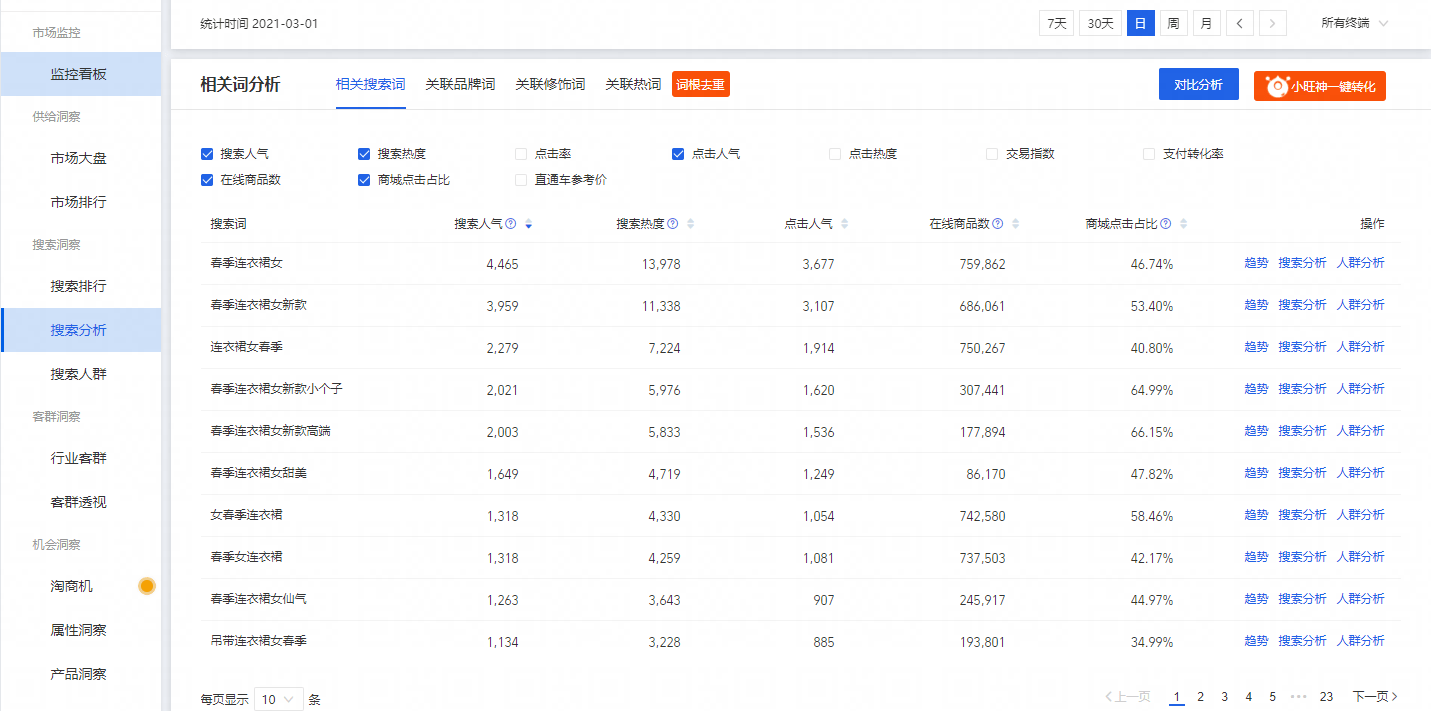
Task: Select the 7天 time range
Action: [1056, 23]
